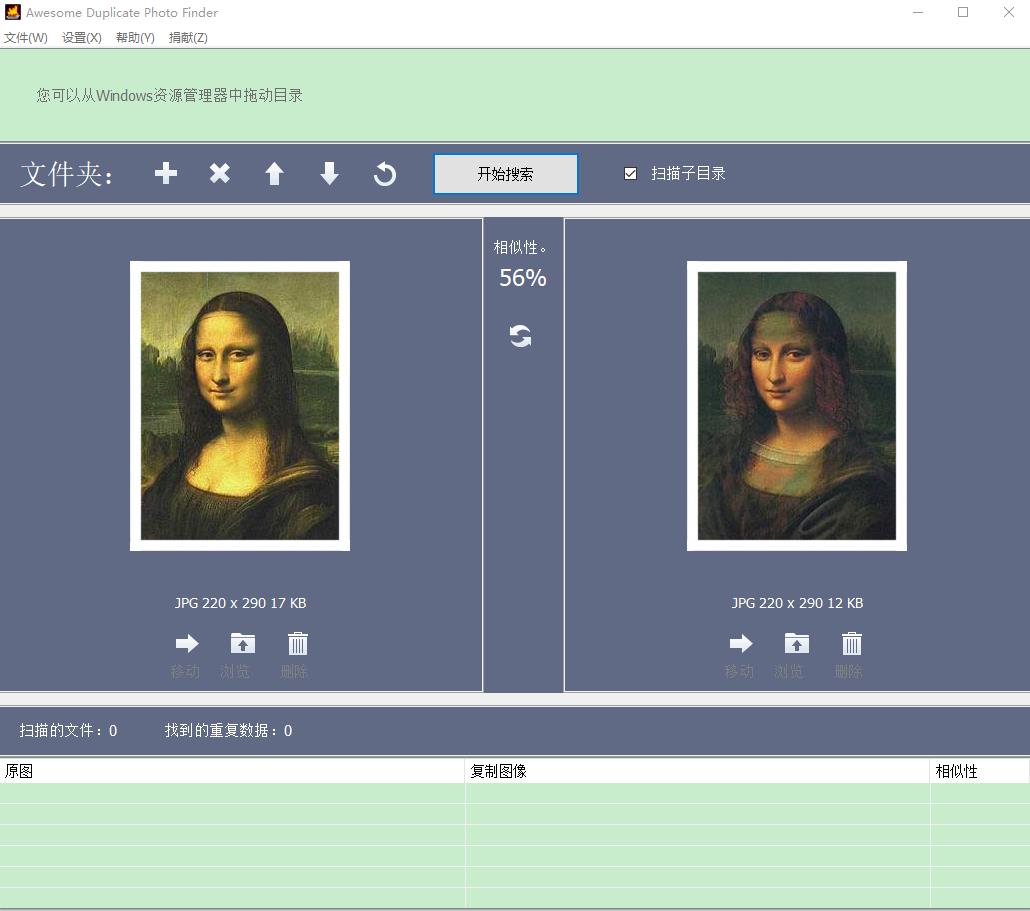Click left image's move arrow icon
This screenshot has height=911, width=1030.
click(187, 643)
